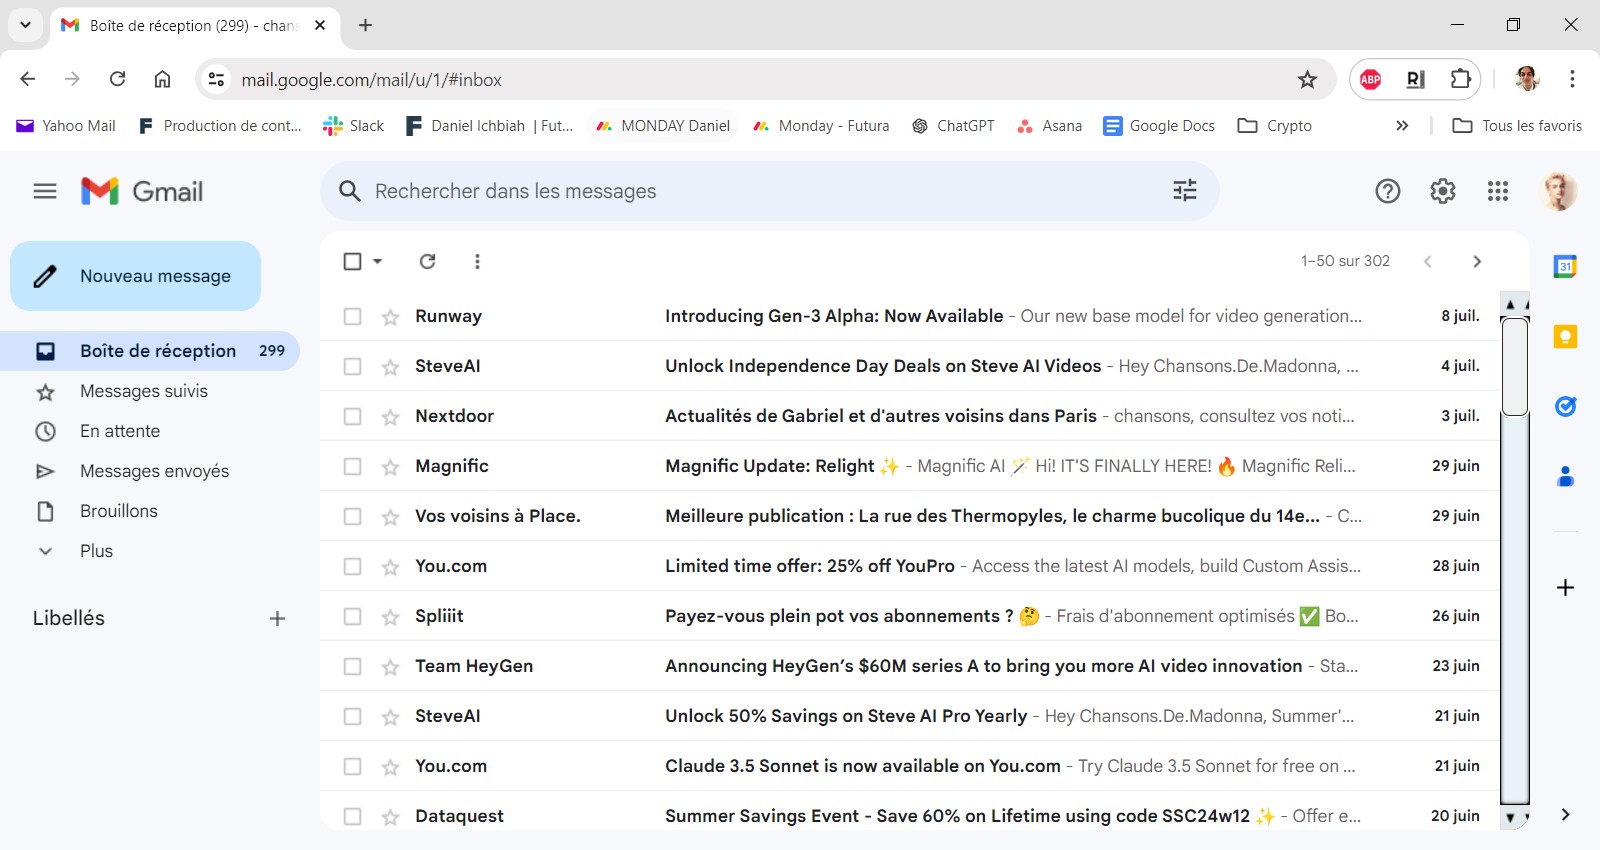The image size is (1600, 850).
Task: Open the select dropdown arrow beside select-all checkbox
Action: click(377, 261)
